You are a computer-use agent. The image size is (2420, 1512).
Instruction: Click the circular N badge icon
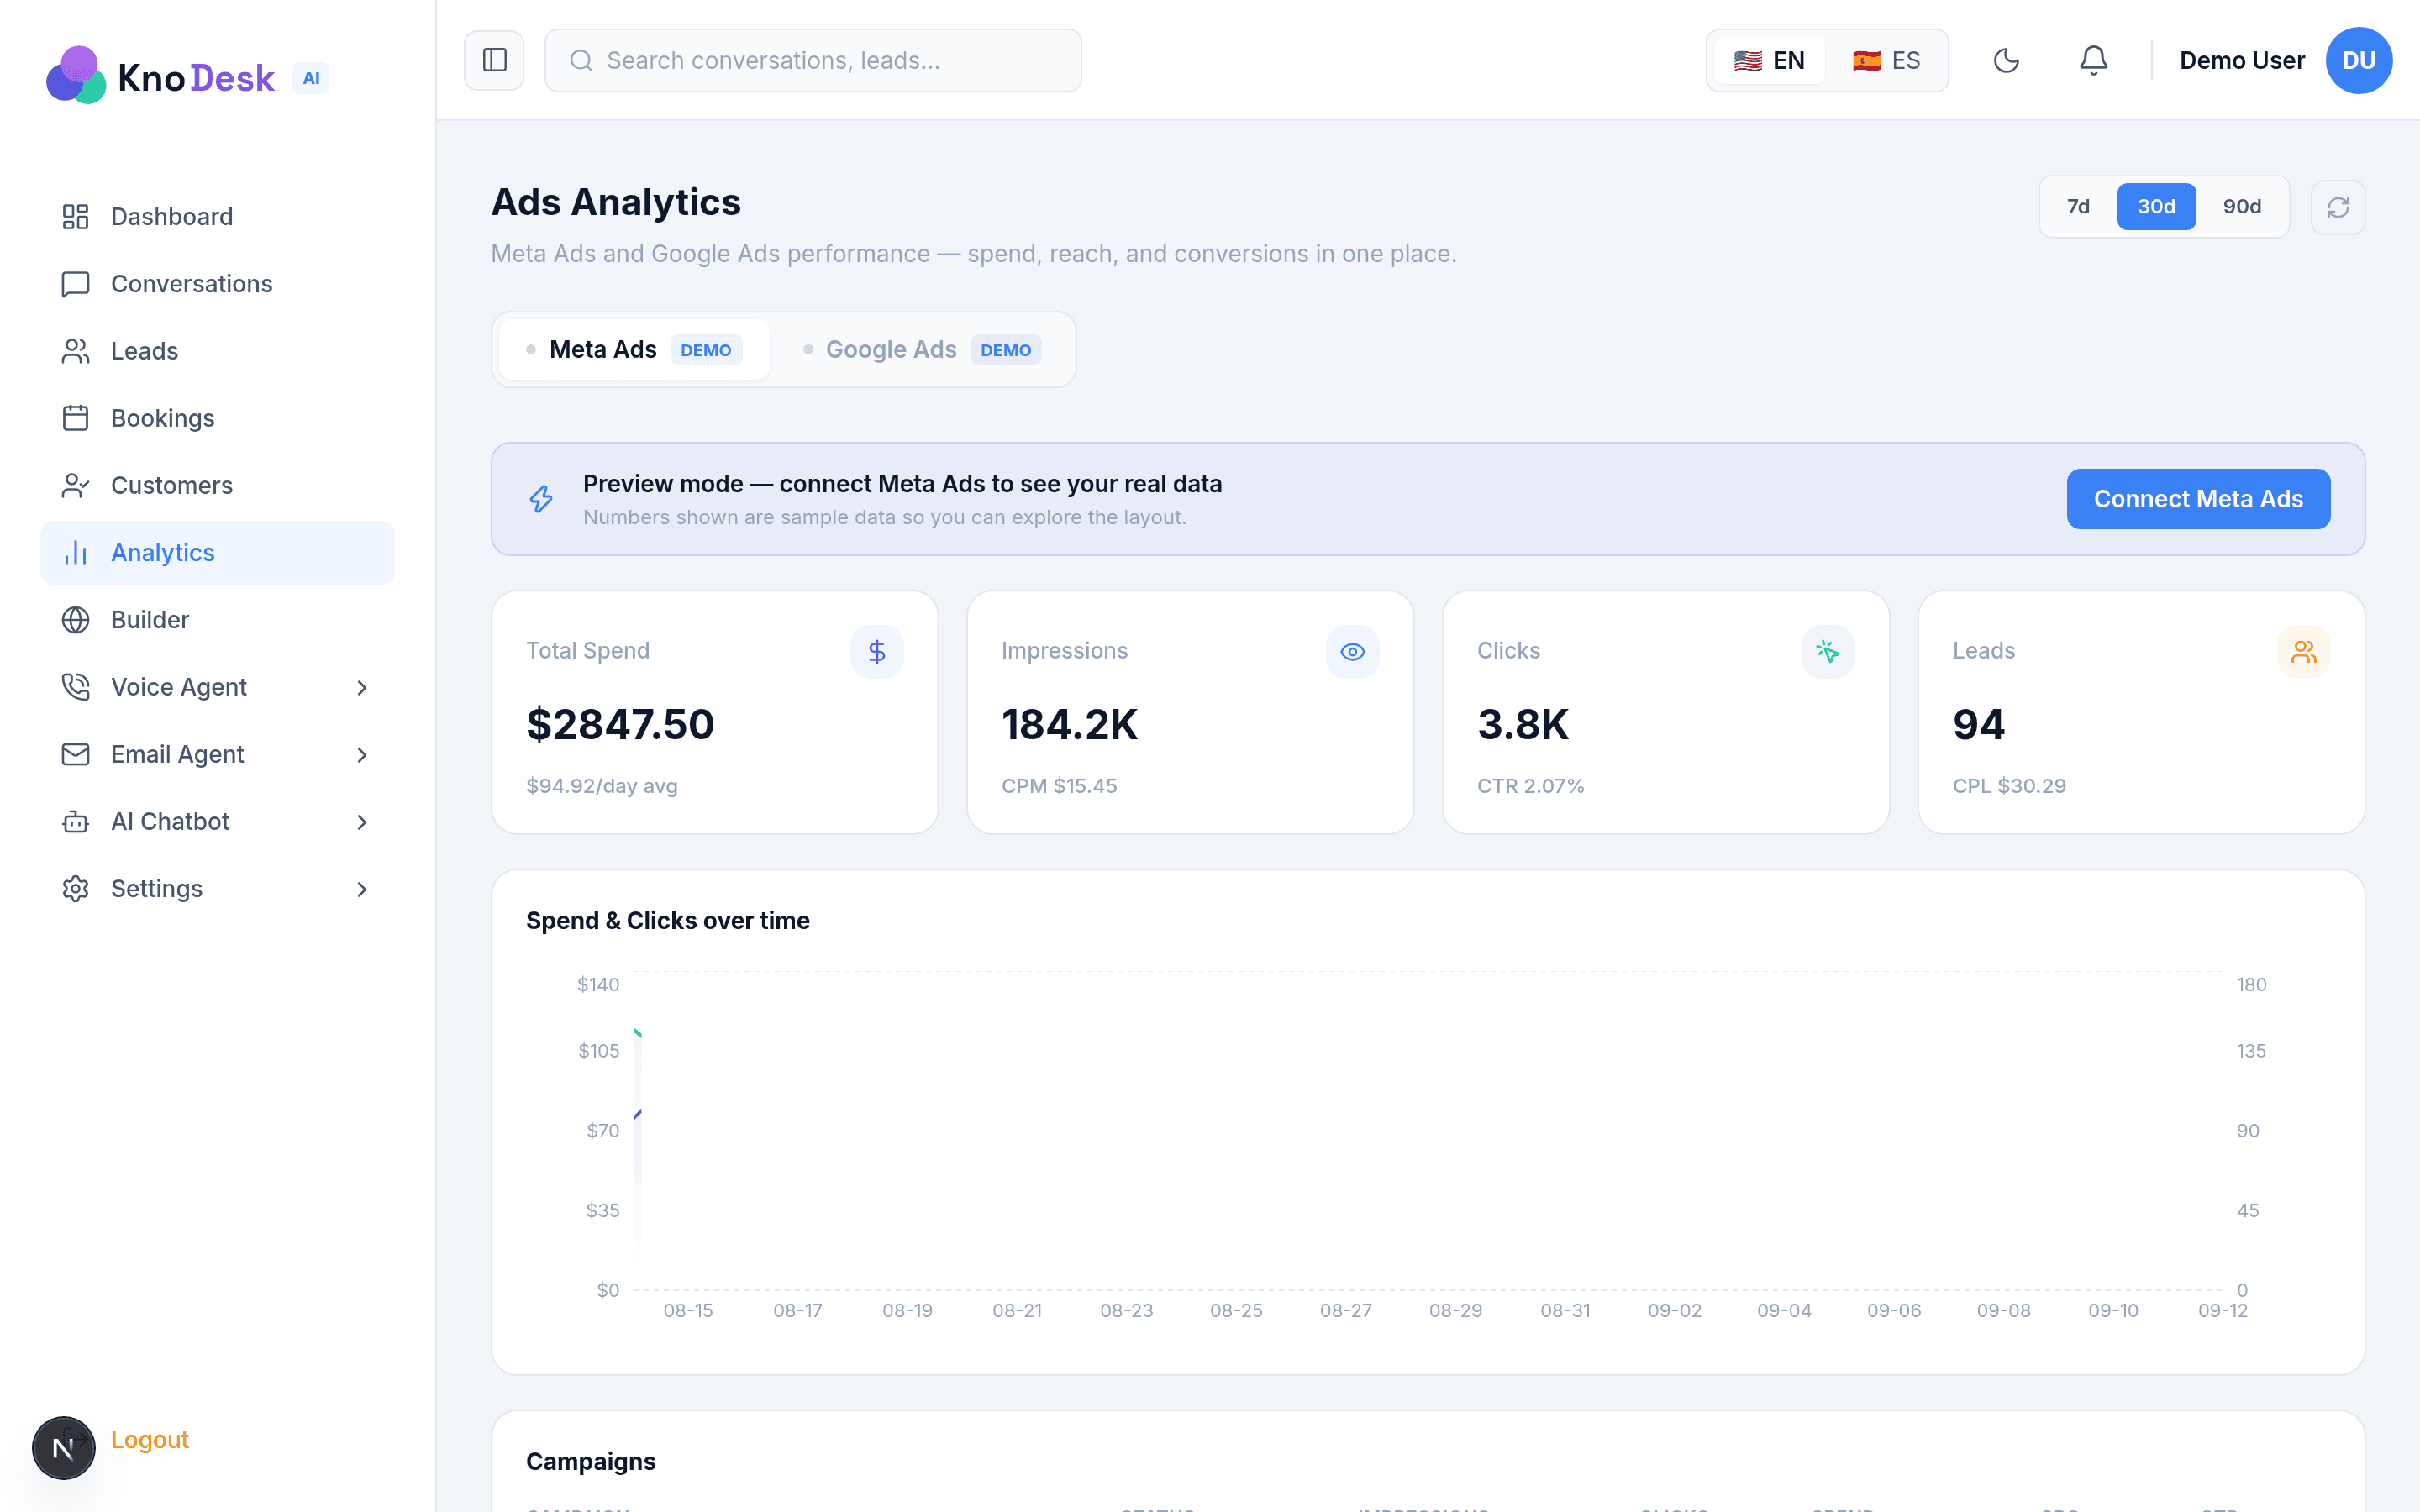pos(64,1447)
